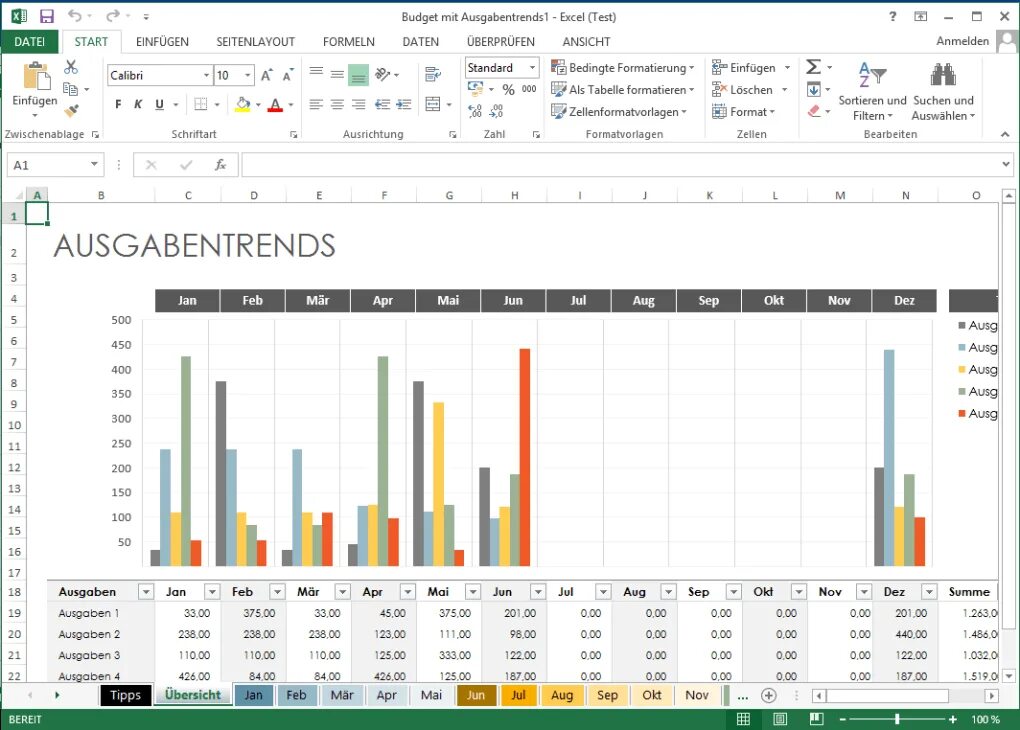The width and height of the screenshot is (1020, 730).
Task: Open the Ausgaben column filter dropdown
Action: click(x=146, y=592)
